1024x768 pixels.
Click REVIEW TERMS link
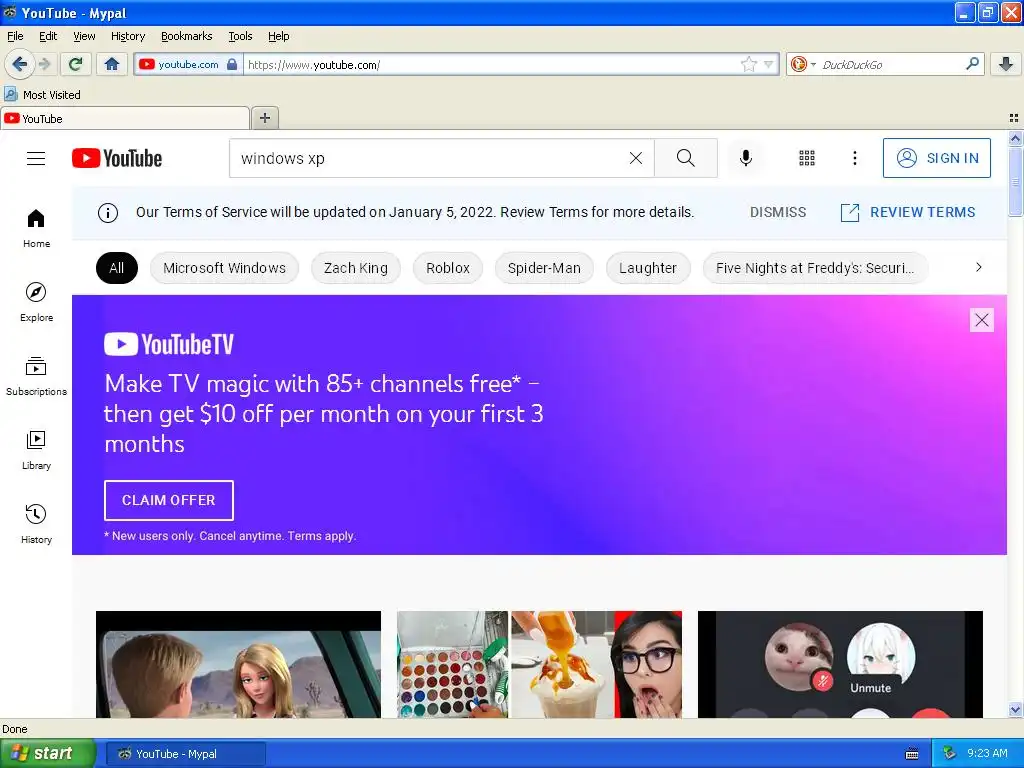tap(908, 212)
